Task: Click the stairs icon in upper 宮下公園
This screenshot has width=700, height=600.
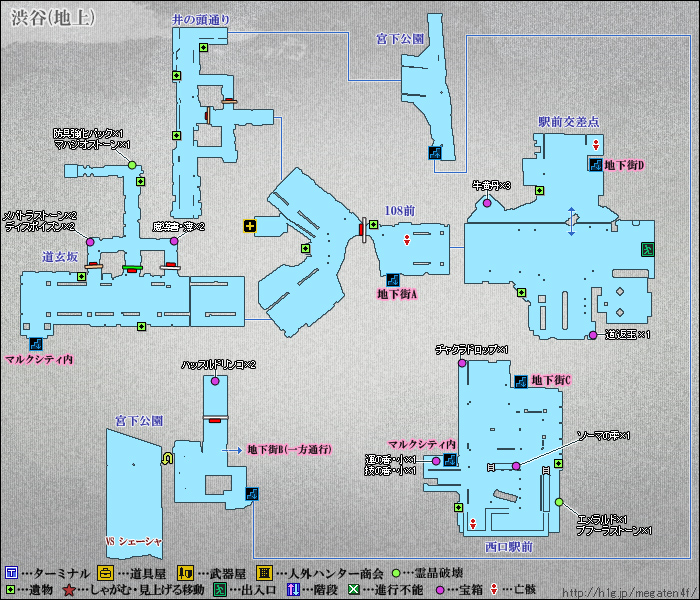Action: tap(435, 152)
